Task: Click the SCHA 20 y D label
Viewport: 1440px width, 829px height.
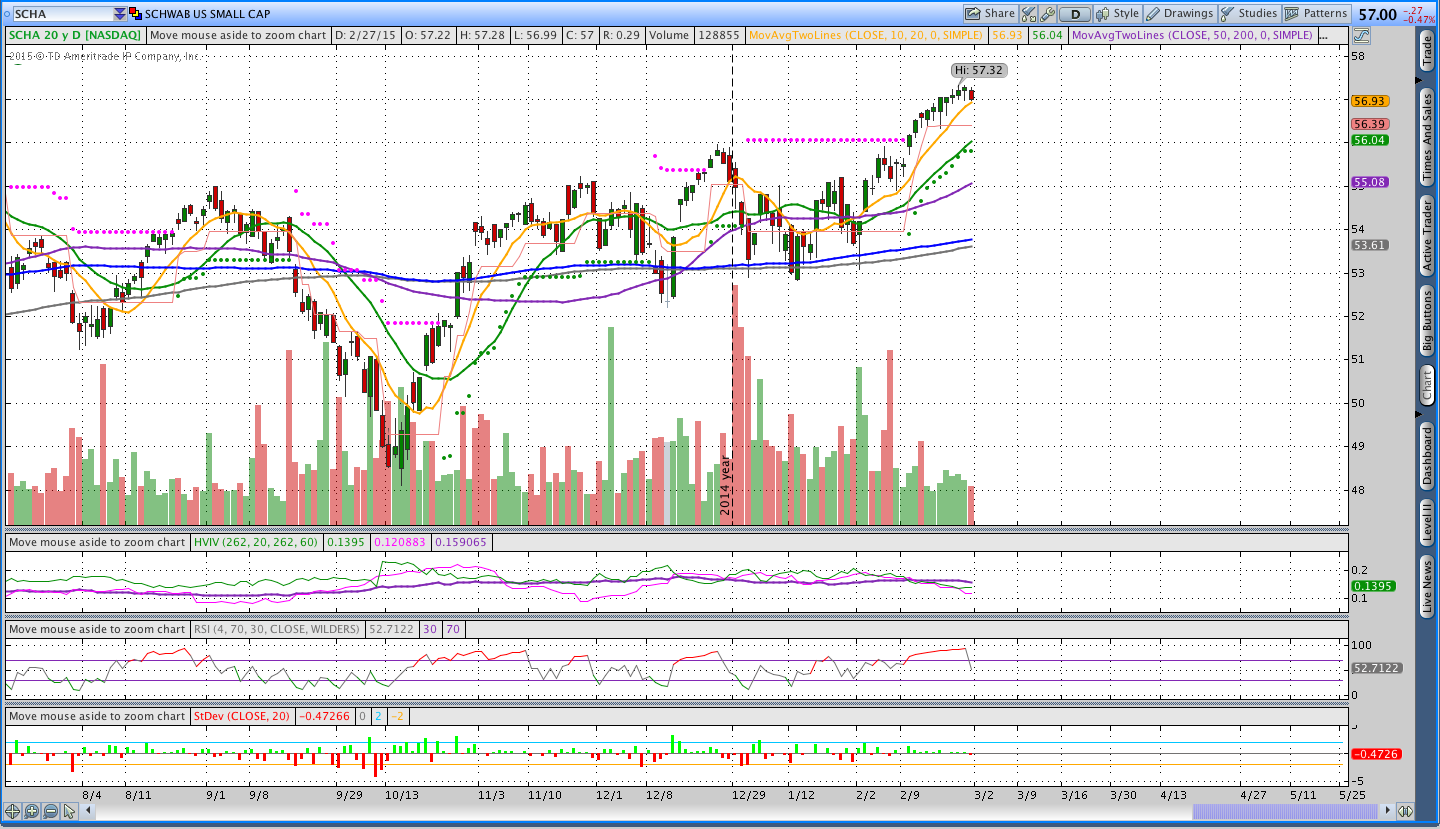Action: [75, 35]
